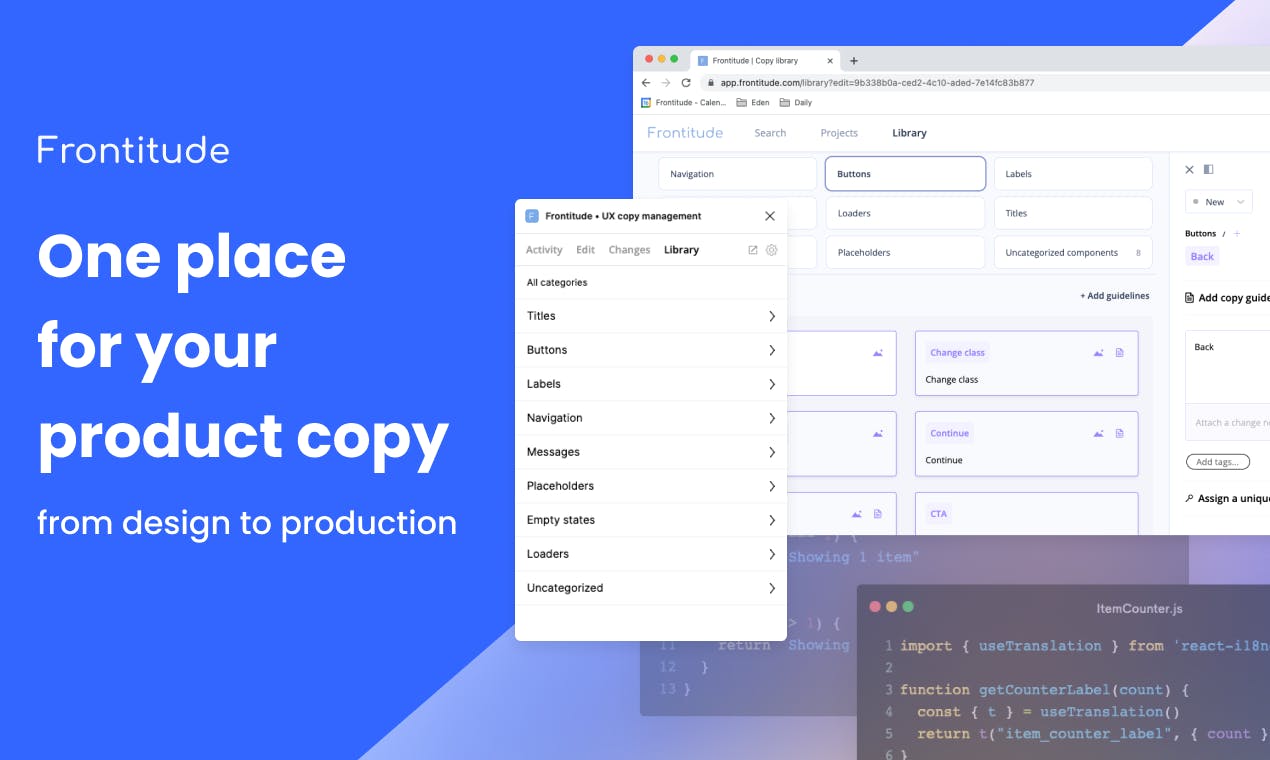Click in the browser address bar
1270x760 pixels.
[x=985, y=83]
